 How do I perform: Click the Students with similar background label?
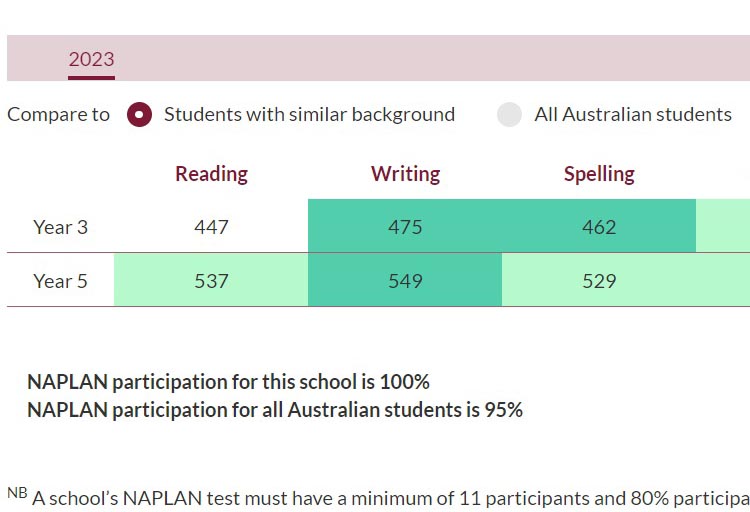click(309, 115)
